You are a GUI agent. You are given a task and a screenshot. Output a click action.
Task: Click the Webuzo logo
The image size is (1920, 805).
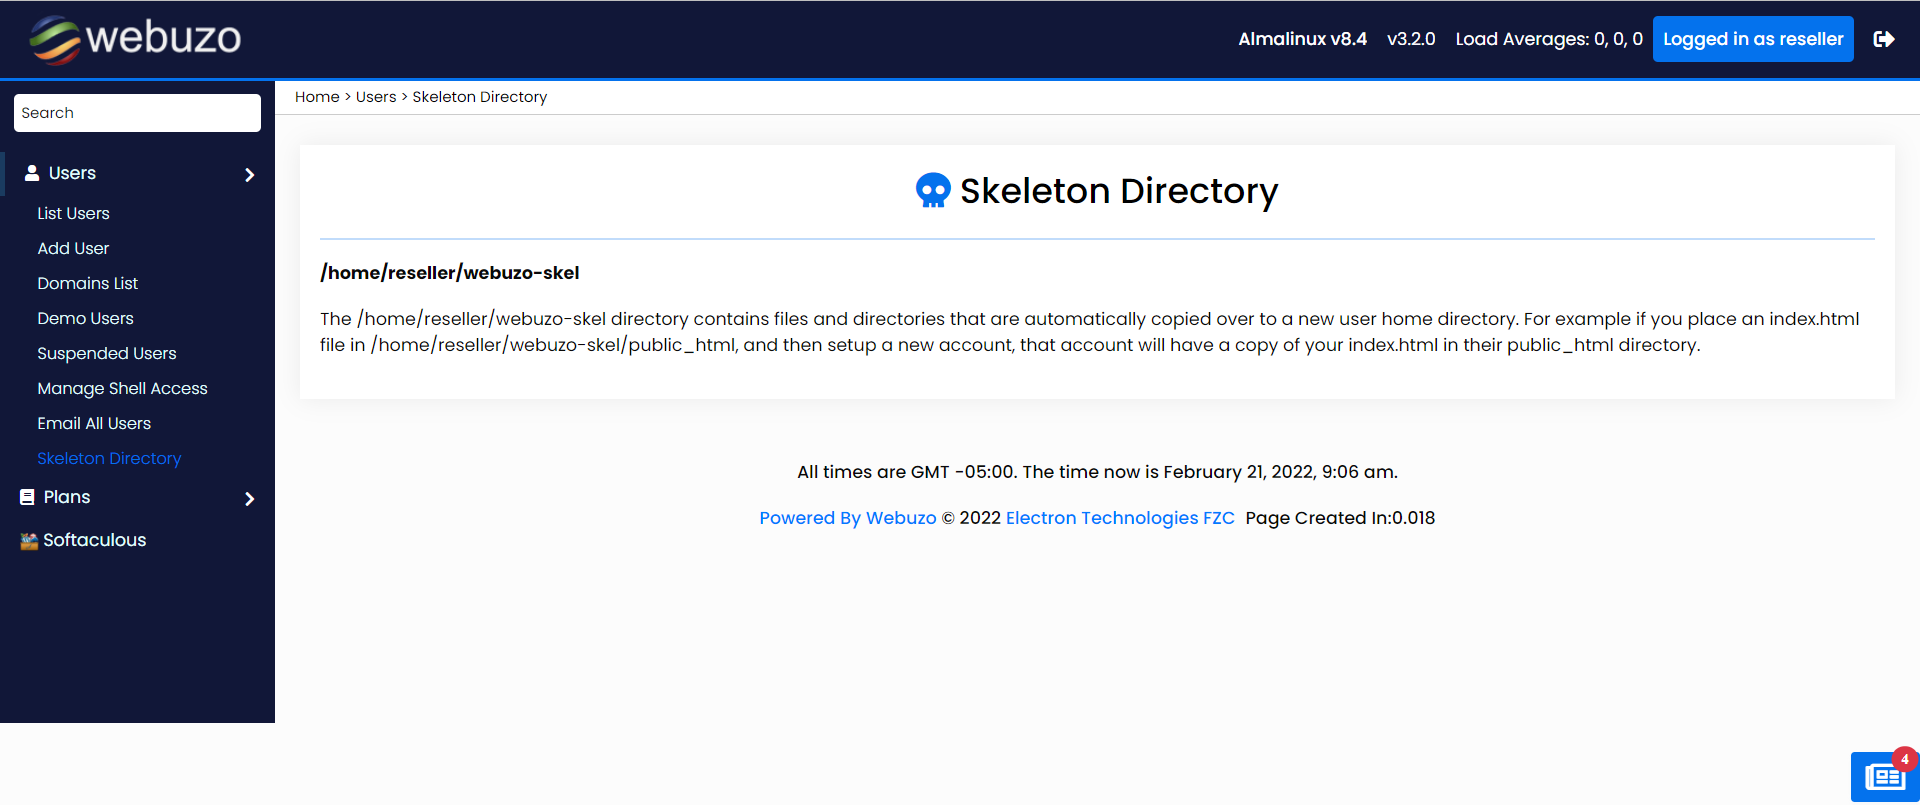click(x=135, y=39)
